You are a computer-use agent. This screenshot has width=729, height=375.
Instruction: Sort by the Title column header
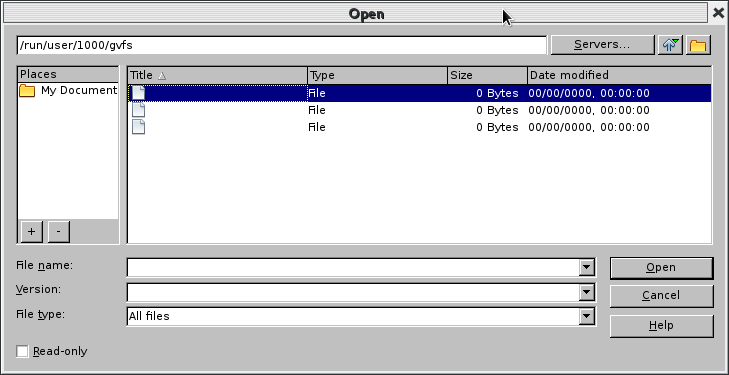point(218,75)
